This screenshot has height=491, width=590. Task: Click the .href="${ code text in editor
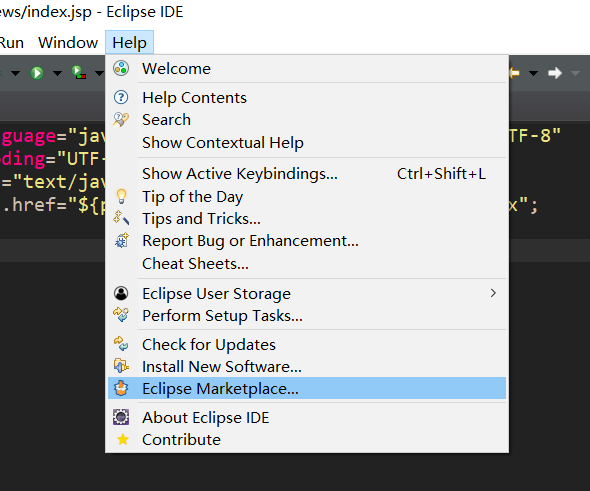(54, 205)
